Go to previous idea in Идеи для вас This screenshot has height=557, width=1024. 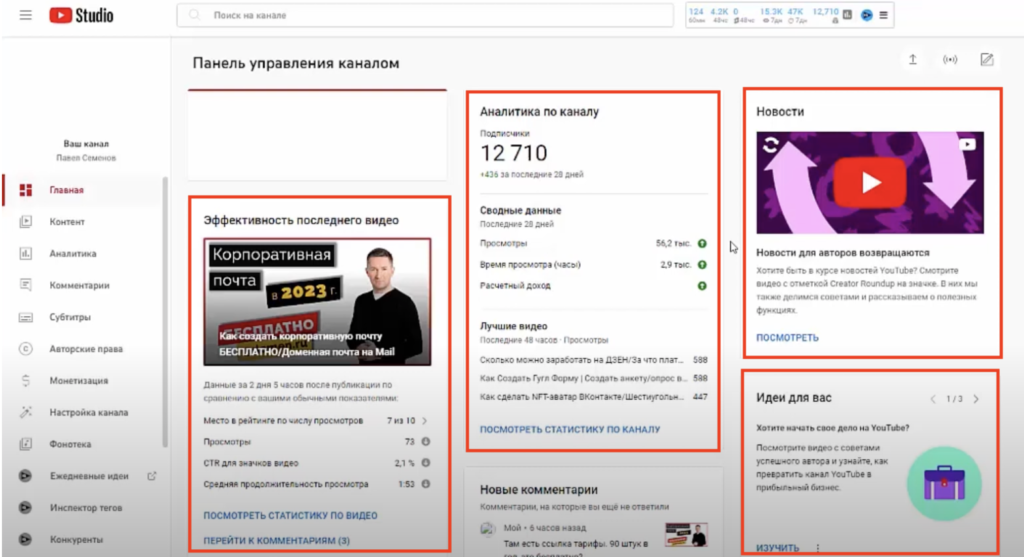933,399
